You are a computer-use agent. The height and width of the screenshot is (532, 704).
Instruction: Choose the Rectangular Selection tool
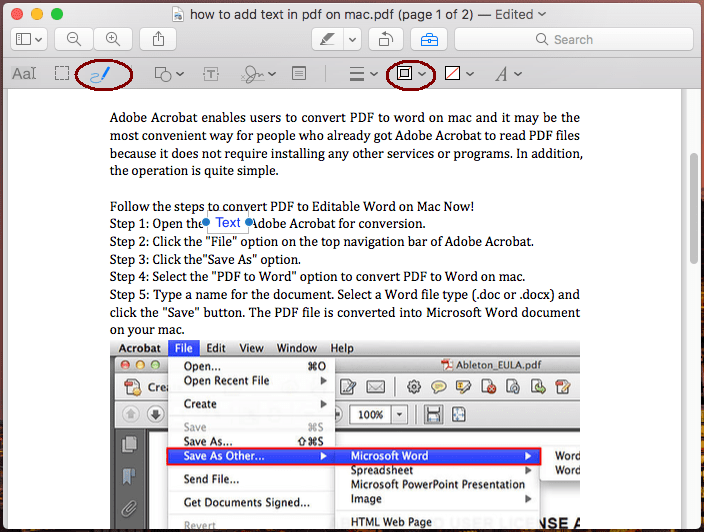click(x=62, y=74)
